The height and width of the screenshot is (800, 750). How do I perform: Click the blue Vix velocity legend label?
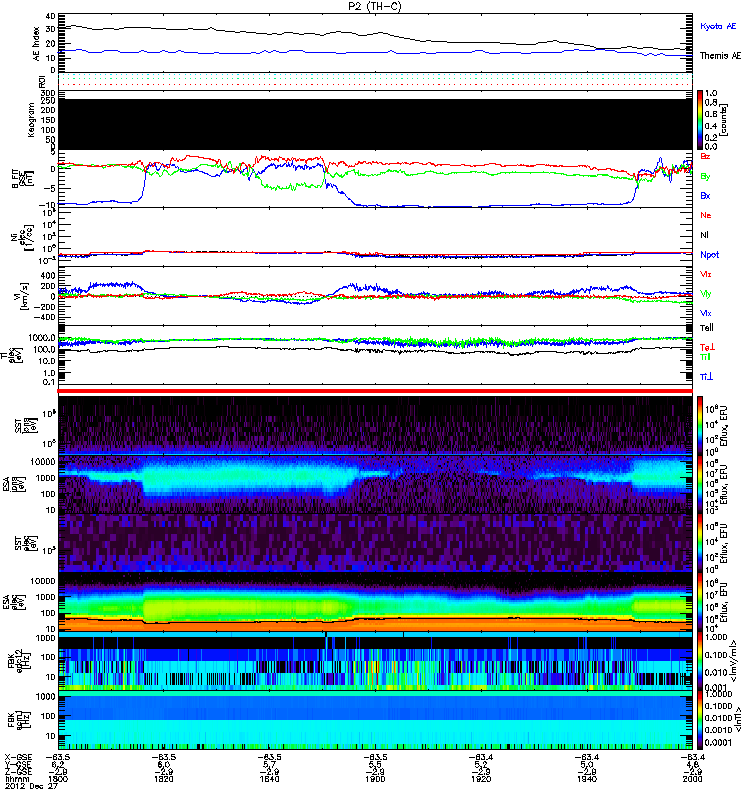(x=706, y=313)
